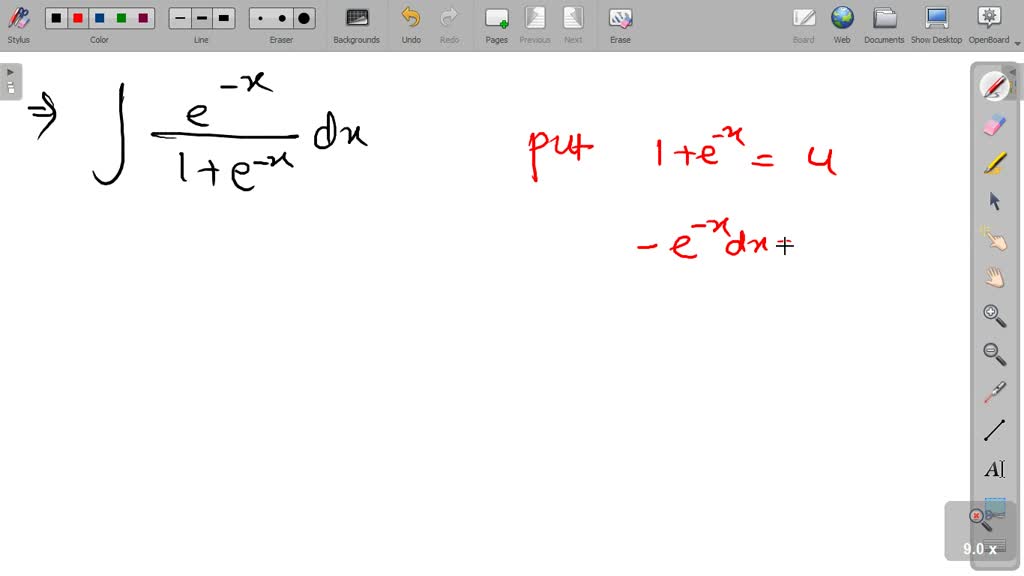
Task: Select the thickest line width
Action: tap(224, 17)
